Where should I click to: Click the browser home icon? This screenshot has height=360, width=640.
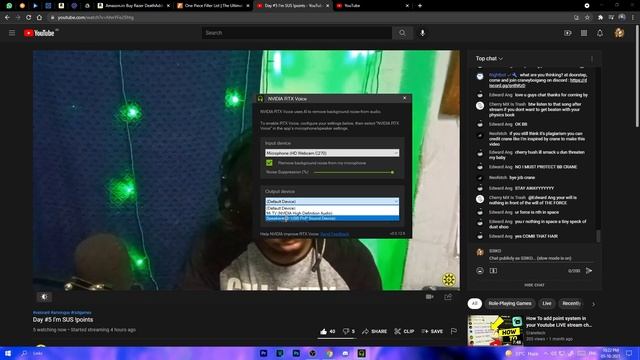(39, 18)
